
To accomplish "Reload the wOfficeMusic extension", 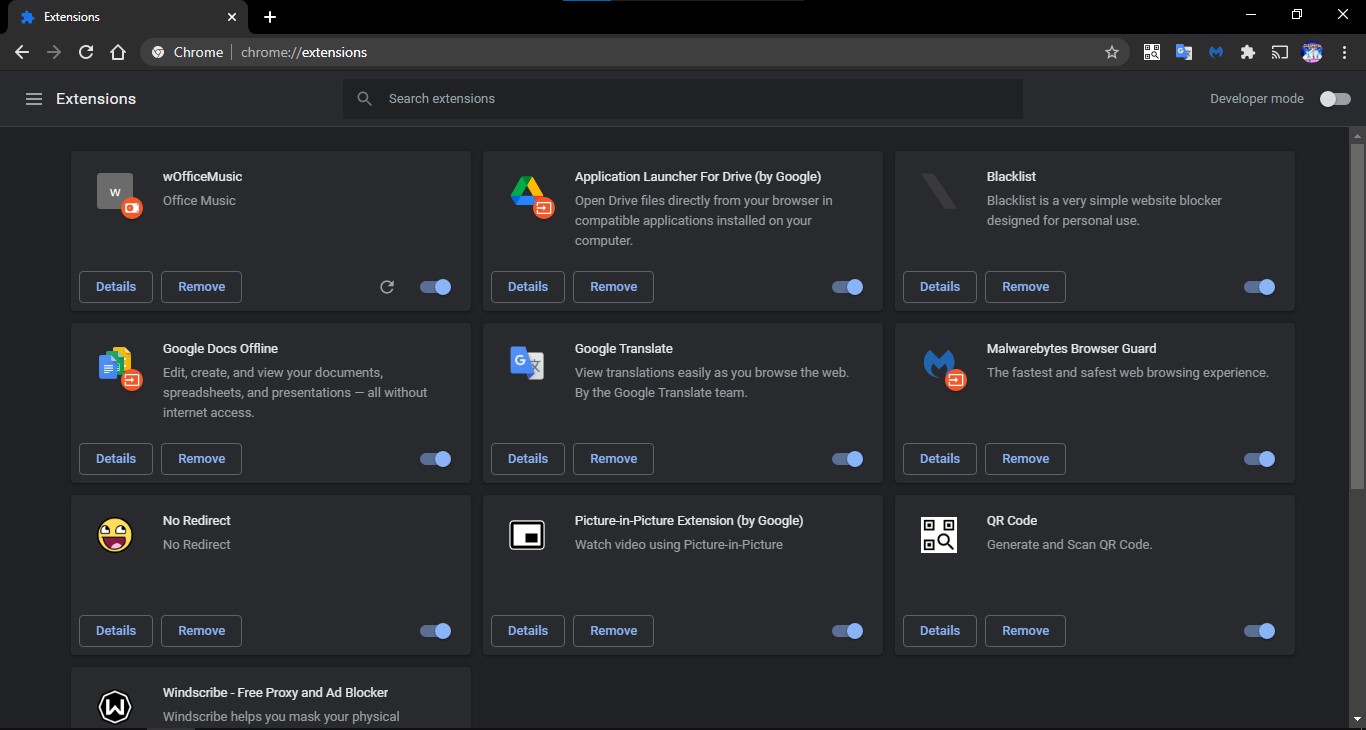I will tap(387, 287).
